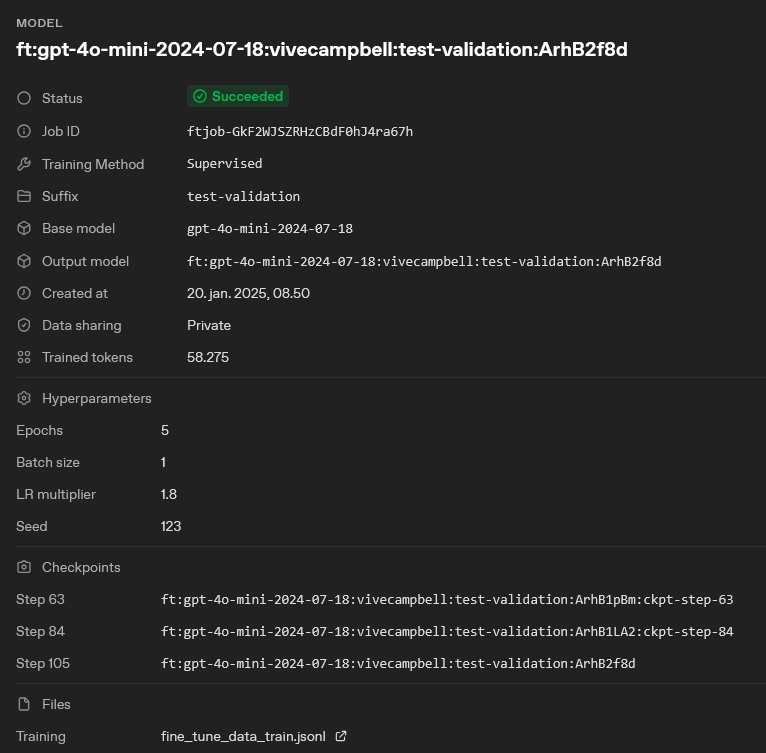The image size is (766, 753).
Task: Click the Training Method wrench icon
Action: 24,164
